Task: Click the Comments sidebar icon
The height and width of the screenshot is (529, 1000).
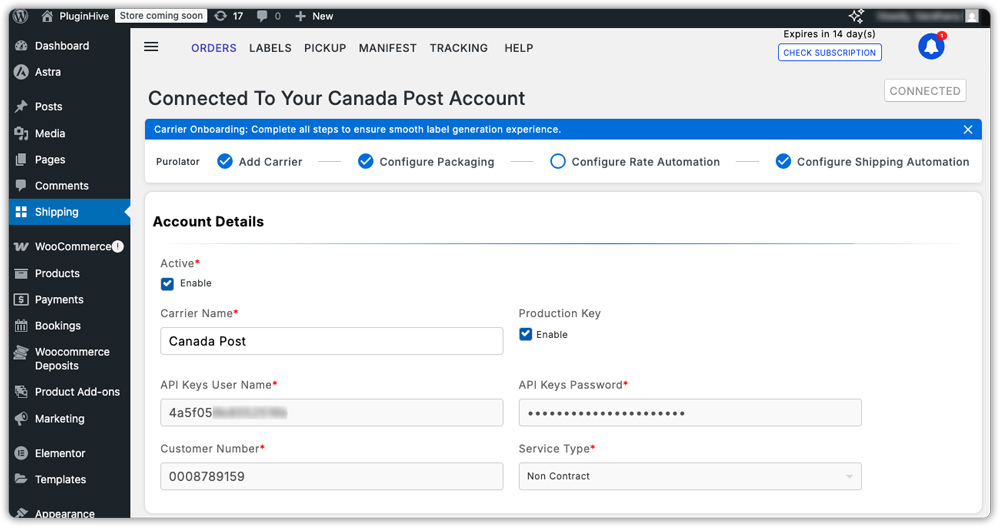Action: (21, 186)
